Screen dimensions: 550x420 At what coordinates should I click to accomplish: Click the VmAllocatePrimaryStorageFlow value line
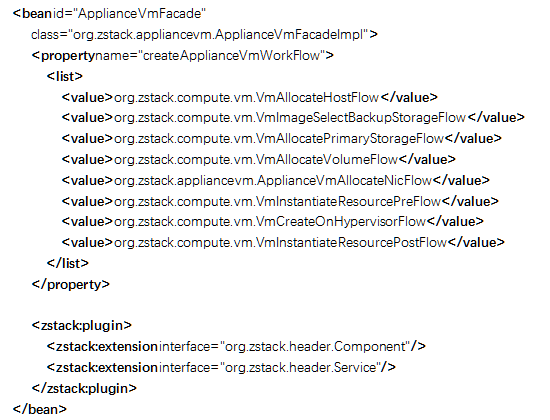pos(282,139)
